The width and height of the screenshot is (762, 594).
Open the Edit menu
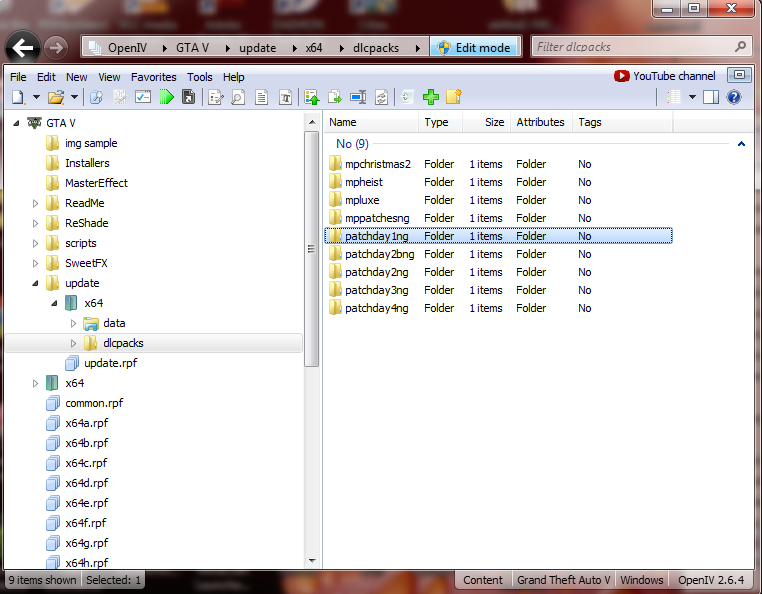coord(46,77)
